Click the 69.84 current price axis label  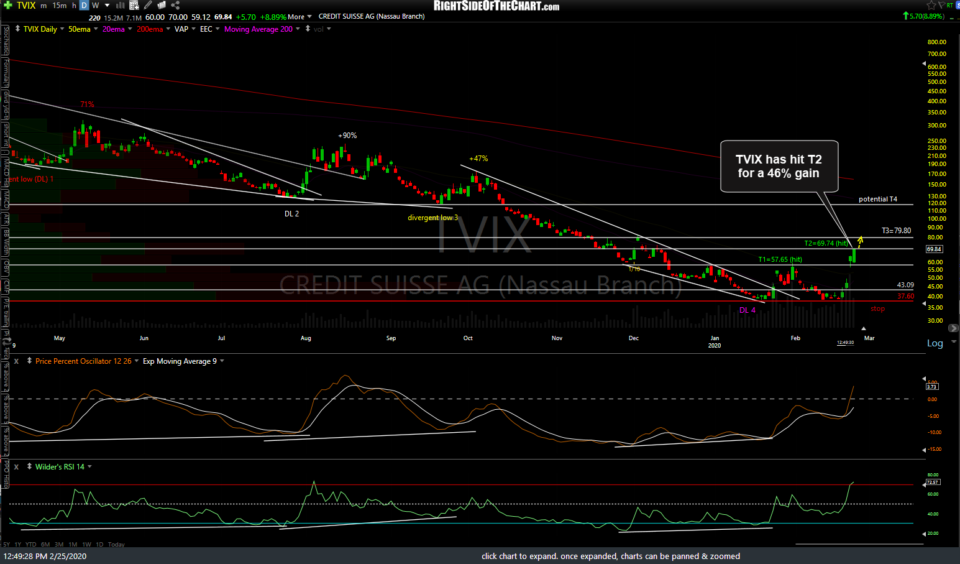coord(934,249)
